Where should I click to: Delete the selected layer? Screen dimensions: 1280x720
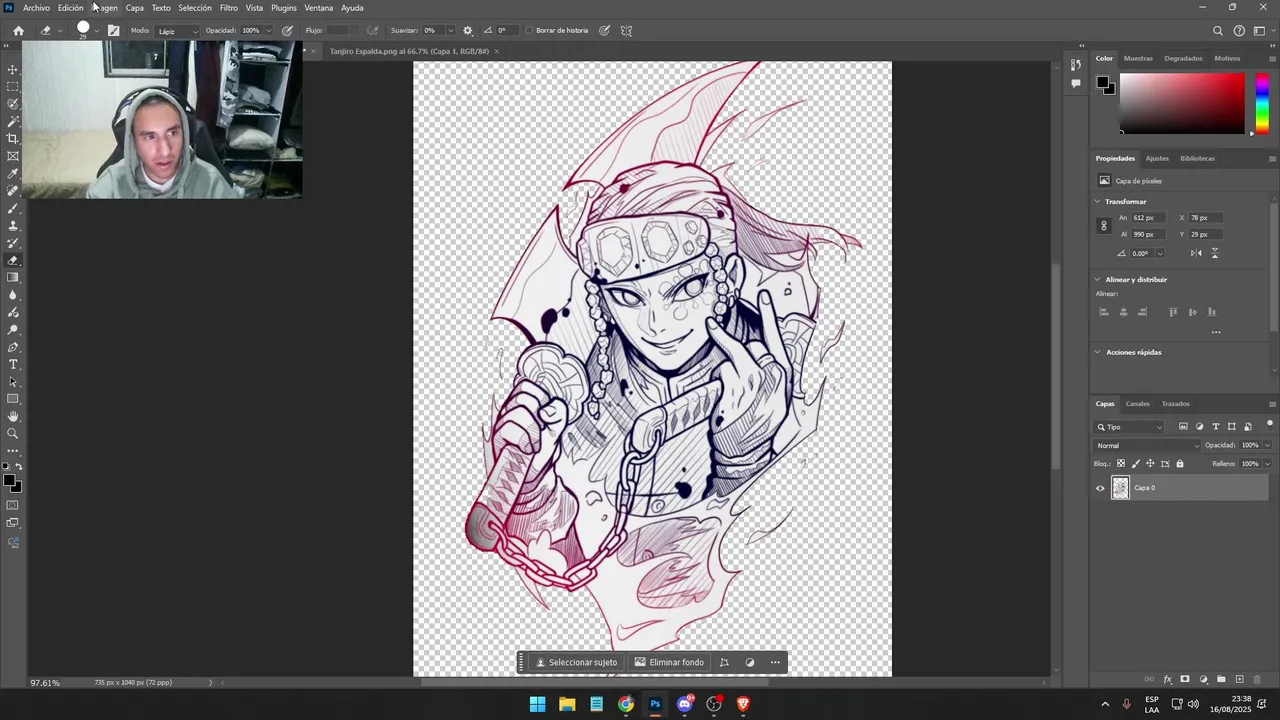pyautogui.click(x=1257, y=679)
